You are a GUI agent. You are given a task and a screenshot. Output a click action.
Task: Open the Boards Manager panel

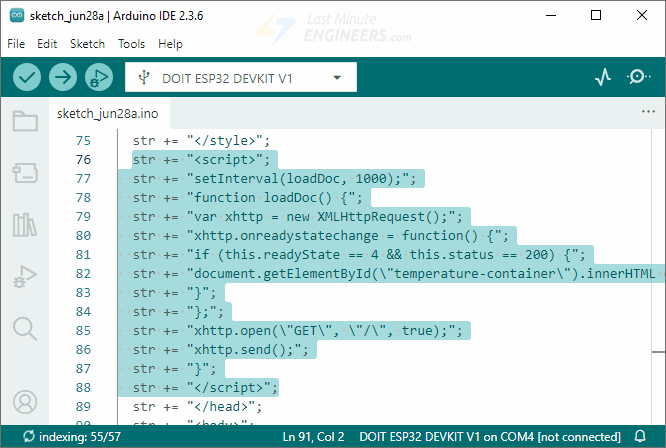point(25,173)
